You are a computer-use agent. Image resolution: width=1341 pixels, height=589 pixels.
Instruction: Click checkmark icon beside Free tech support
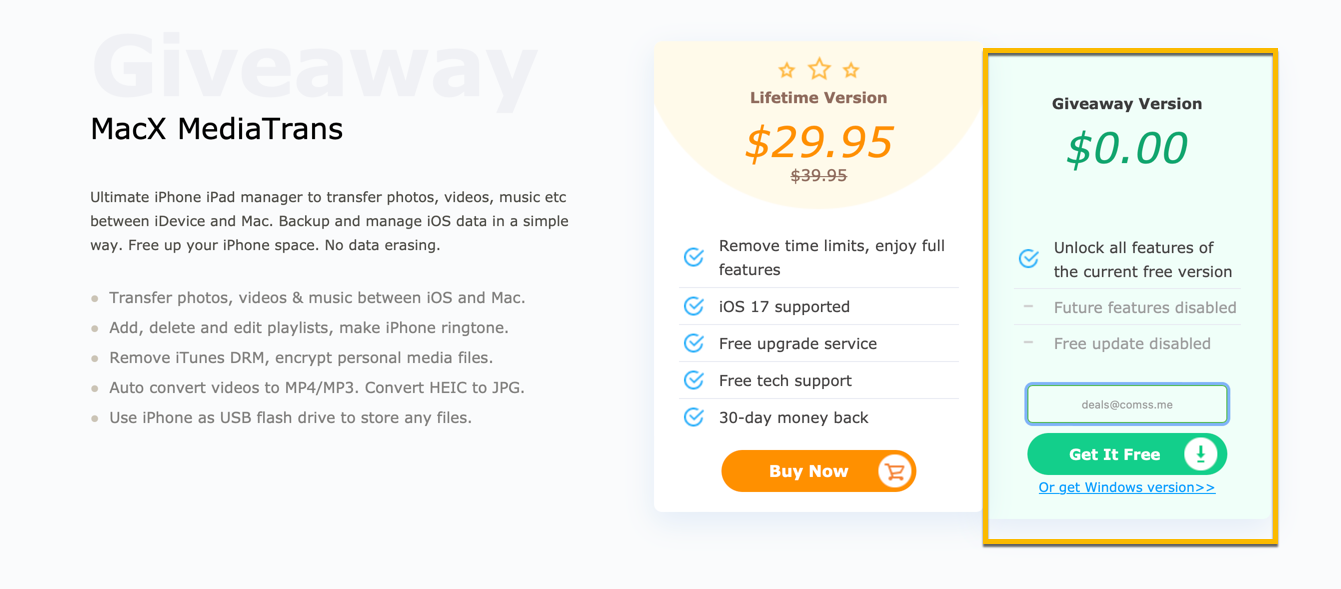pos(693,380)
